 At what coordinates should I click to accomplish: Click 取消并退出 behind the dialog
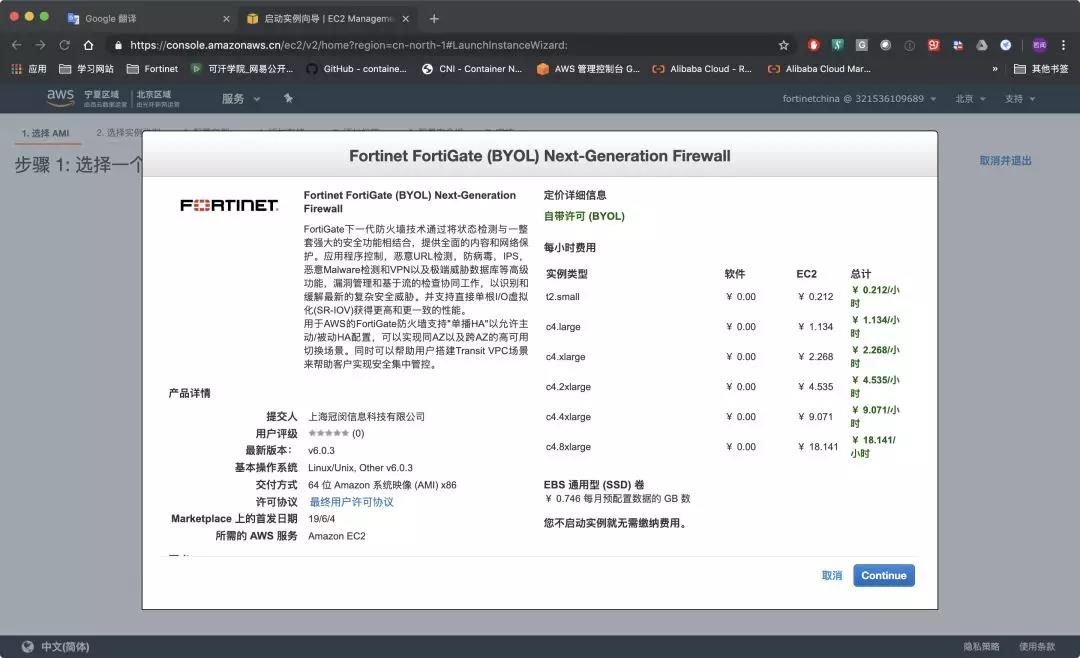coord(1006,161)
